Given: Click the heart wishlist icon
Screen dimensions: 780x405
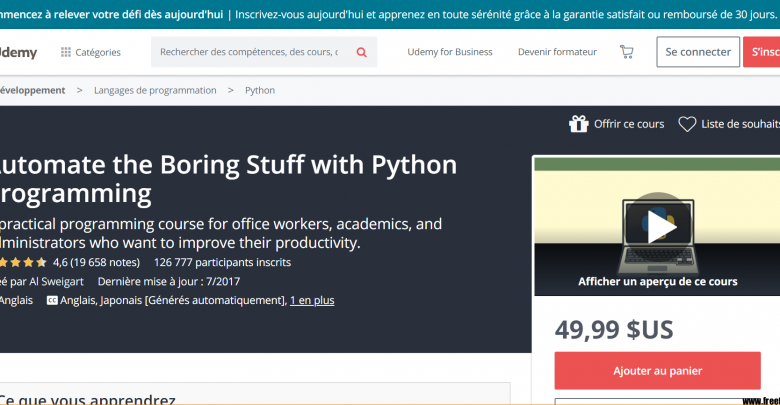Looking at the screenshot, I should click(x=687, y=124).
